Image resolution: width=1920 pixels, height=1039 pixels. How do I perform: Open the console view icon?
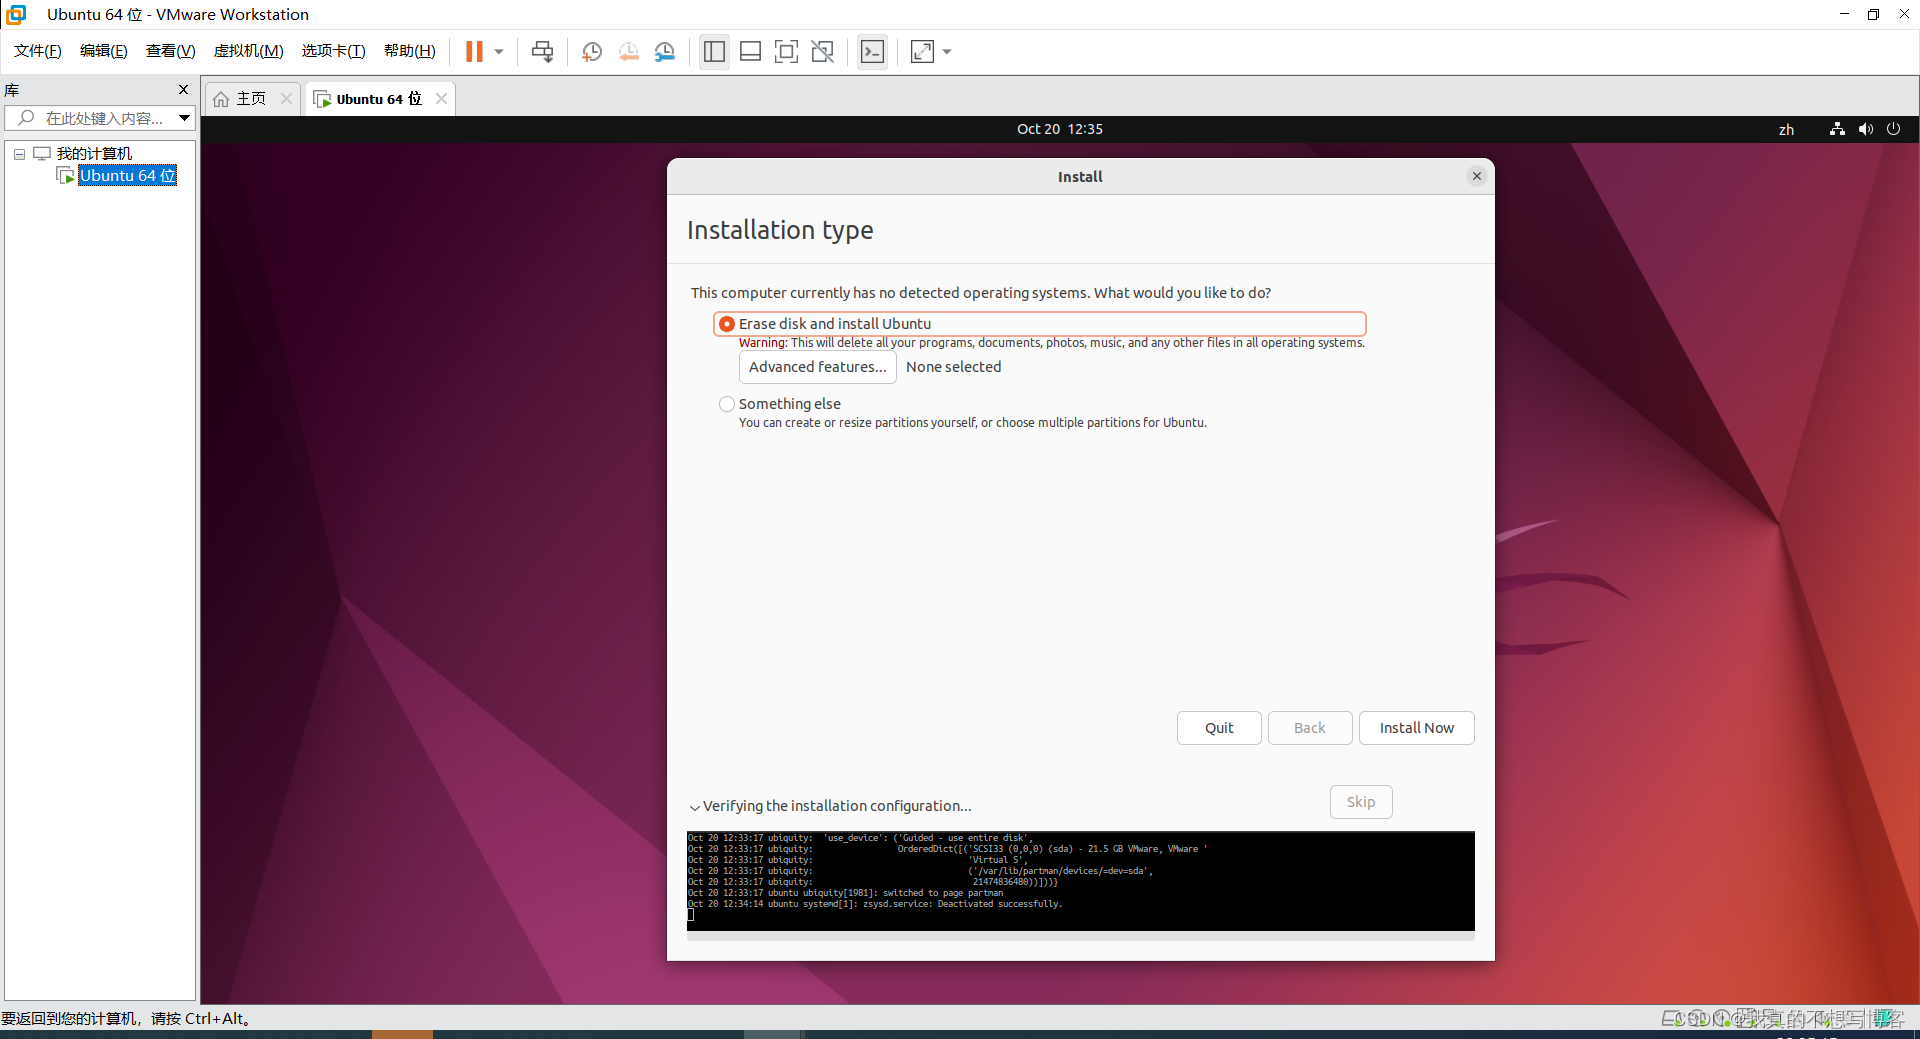872,51
